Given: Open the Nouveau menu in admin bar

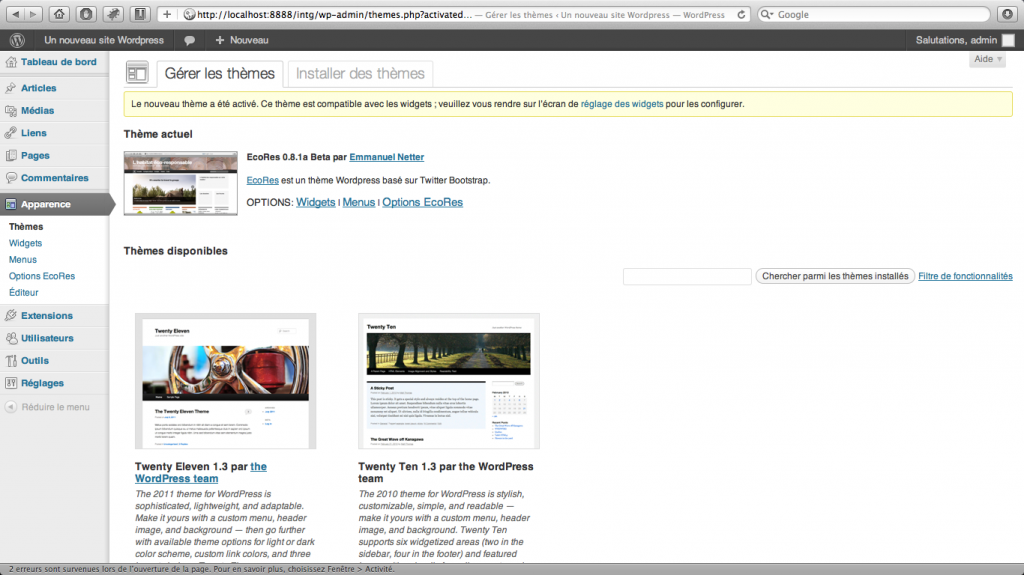Looking at the screenshot, I should [242, 41].
